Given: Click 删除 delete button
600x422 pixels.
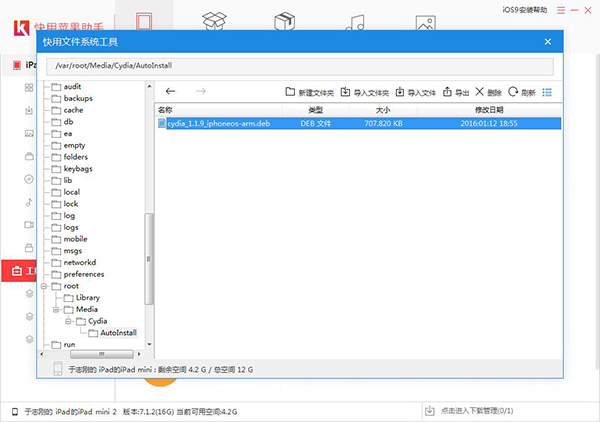Looking at the screenshot, I should click(488, 92).
